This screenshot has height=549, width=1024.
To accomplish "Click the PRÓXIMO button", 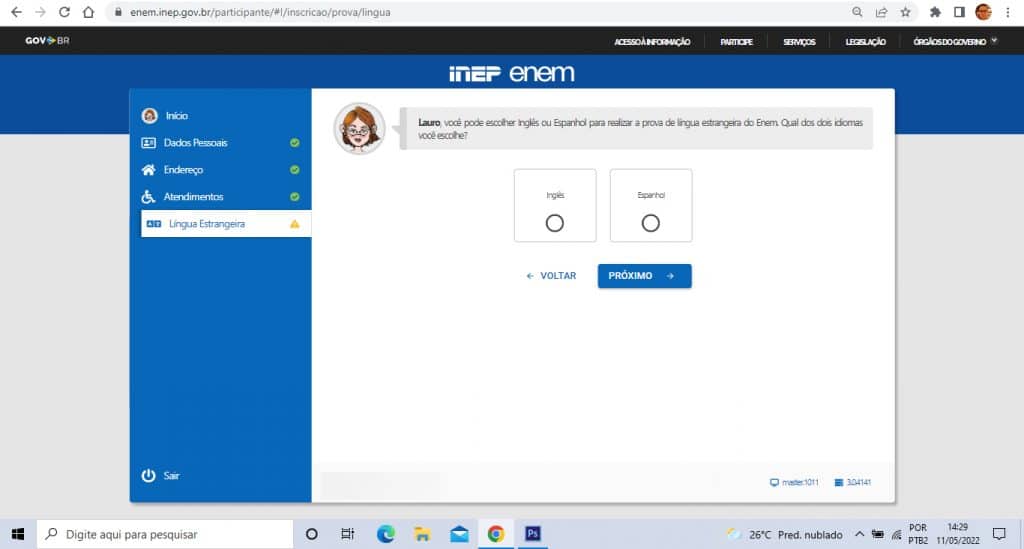I will 645,276.
